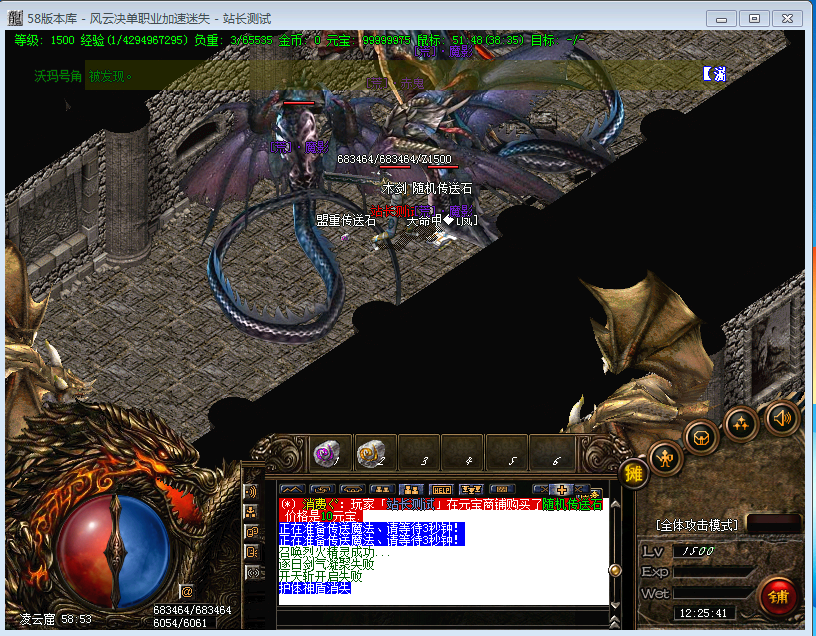Screen dimensions: 816x636
Task: Open the red 铺 shop button
Action: [x=777, y=596]
